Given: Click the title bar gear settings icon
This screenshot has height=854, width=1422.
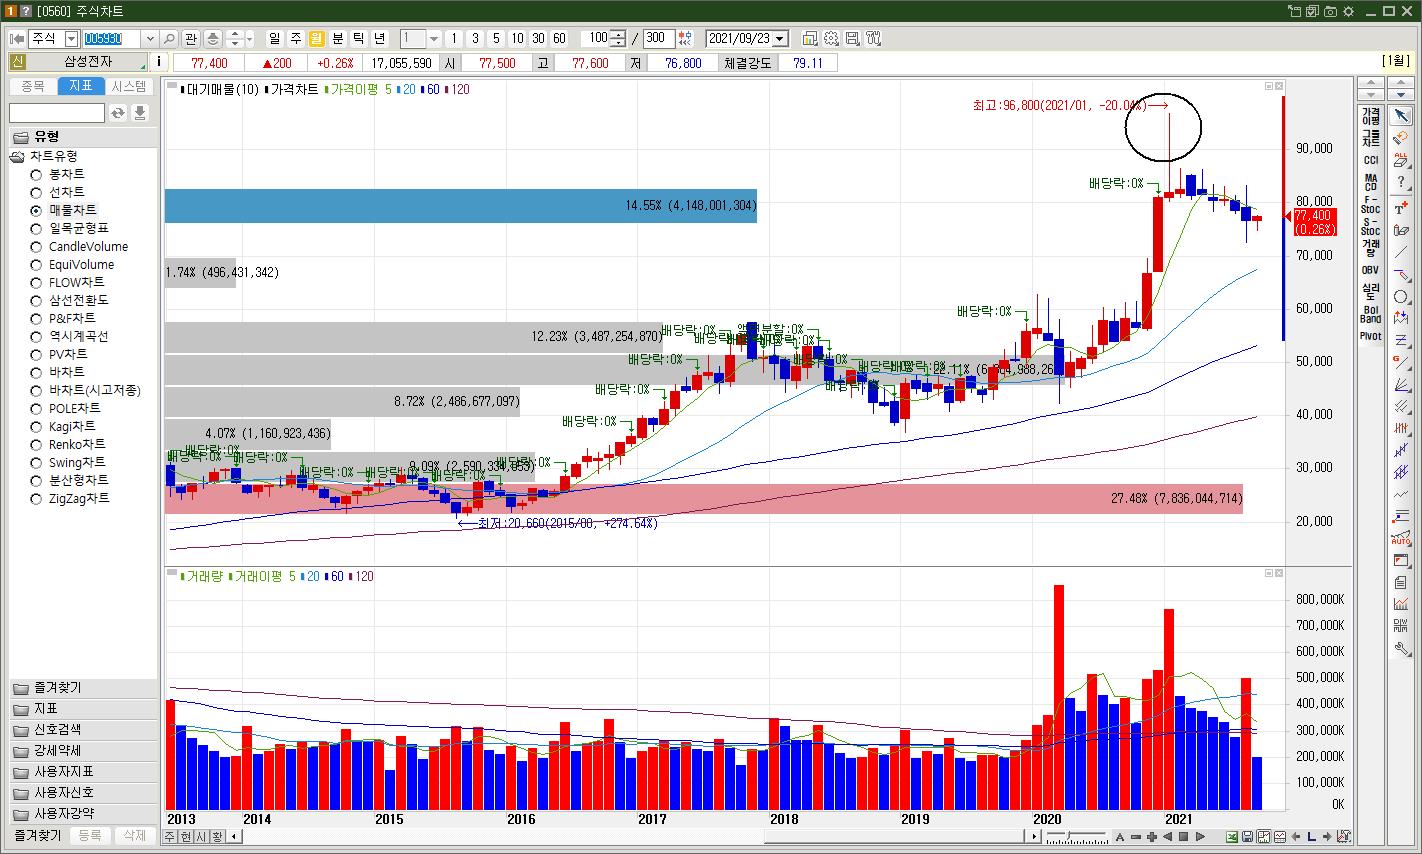Looking at the screenshot, I should click(1348, 11).
